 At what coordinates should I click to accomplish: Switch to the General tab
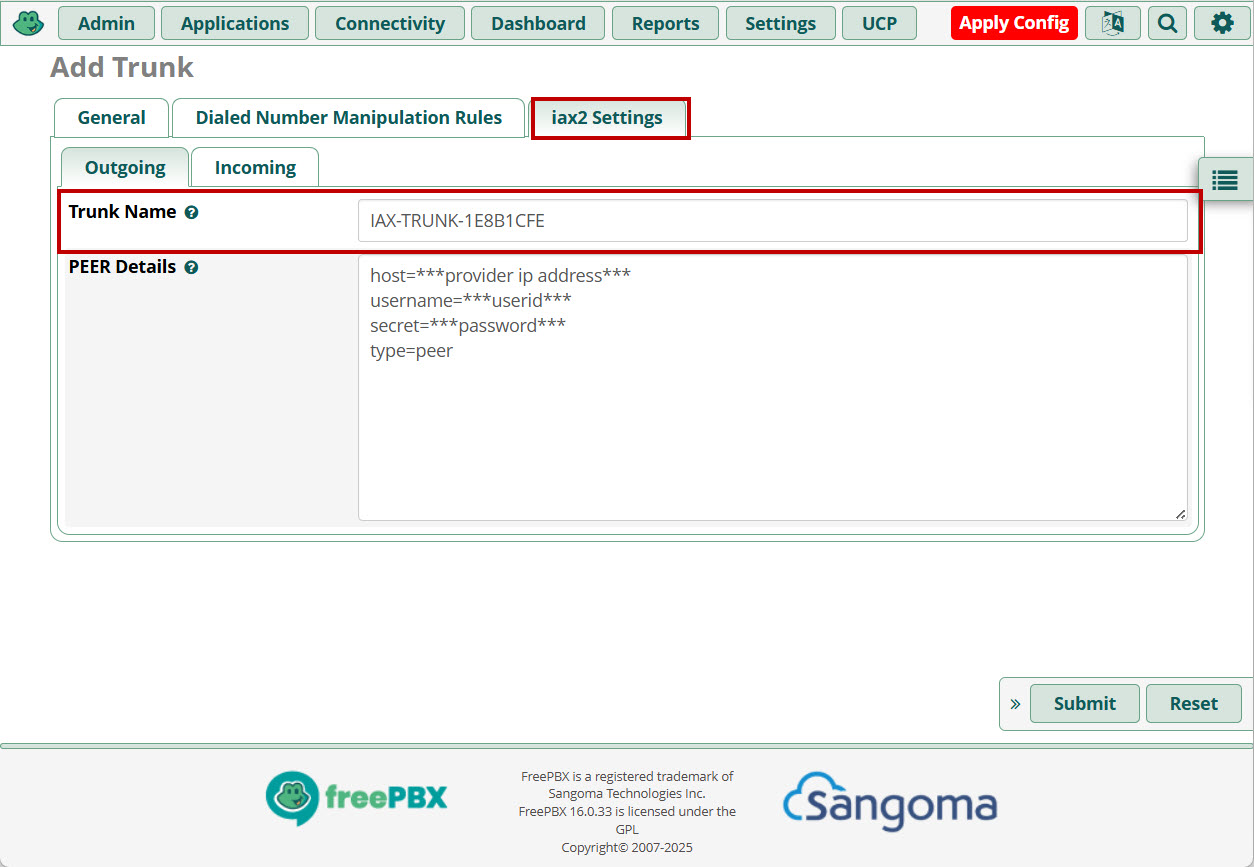[111, 118]
